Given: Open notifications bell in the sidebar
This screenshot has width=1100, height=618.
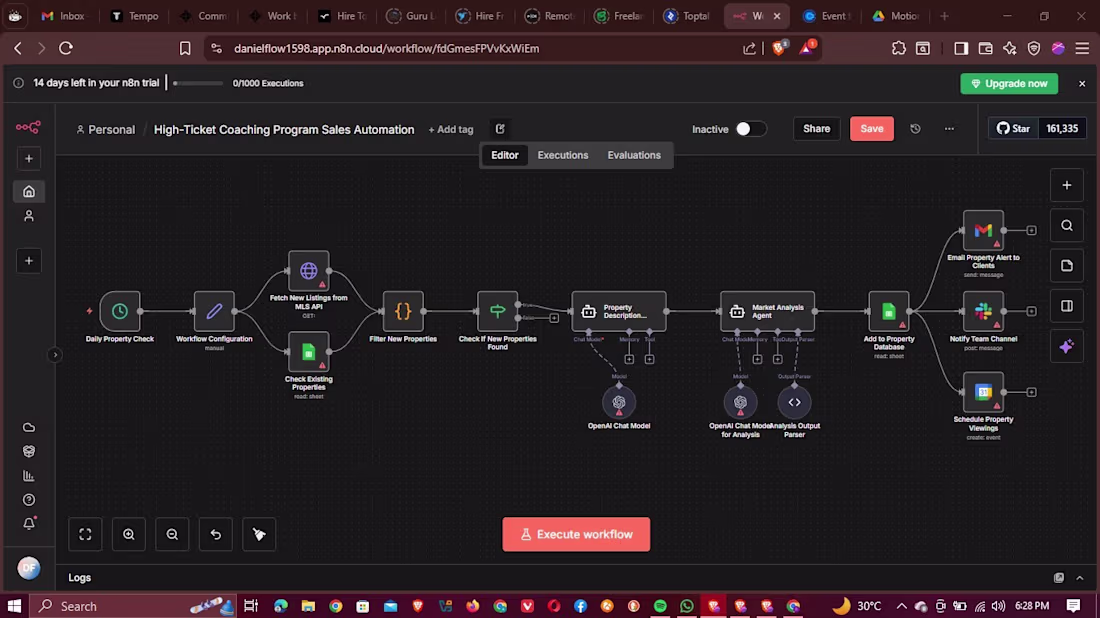Looking at the screenshot, I should point(29,524).
